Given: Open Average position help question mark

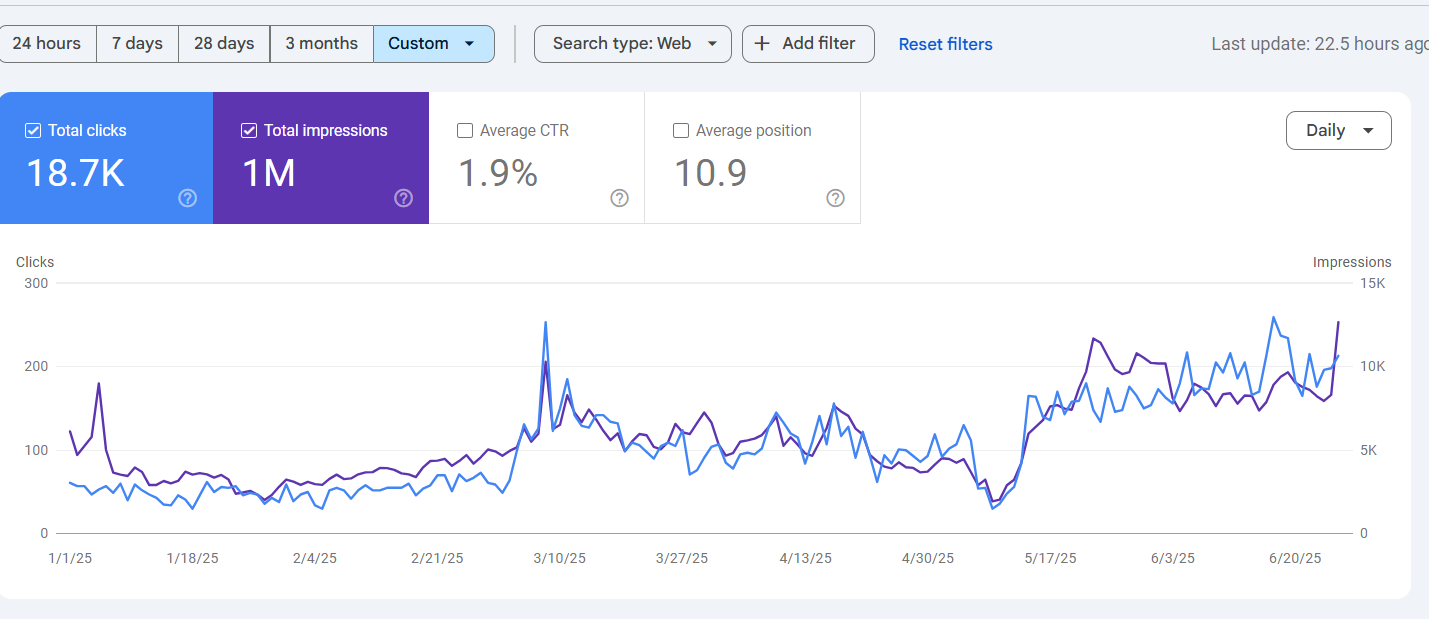Looking at the screenshot, I should 835,198.
